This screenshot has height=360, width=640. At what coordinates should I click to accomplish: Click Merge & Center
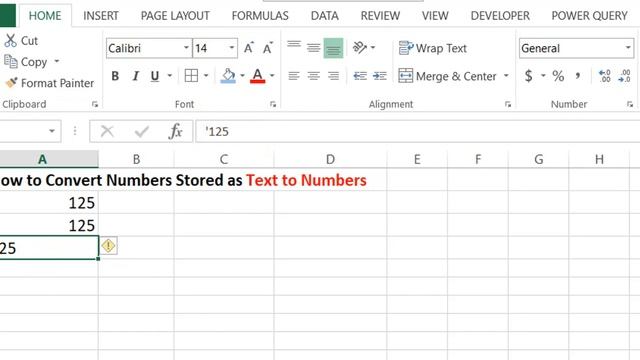448,76
